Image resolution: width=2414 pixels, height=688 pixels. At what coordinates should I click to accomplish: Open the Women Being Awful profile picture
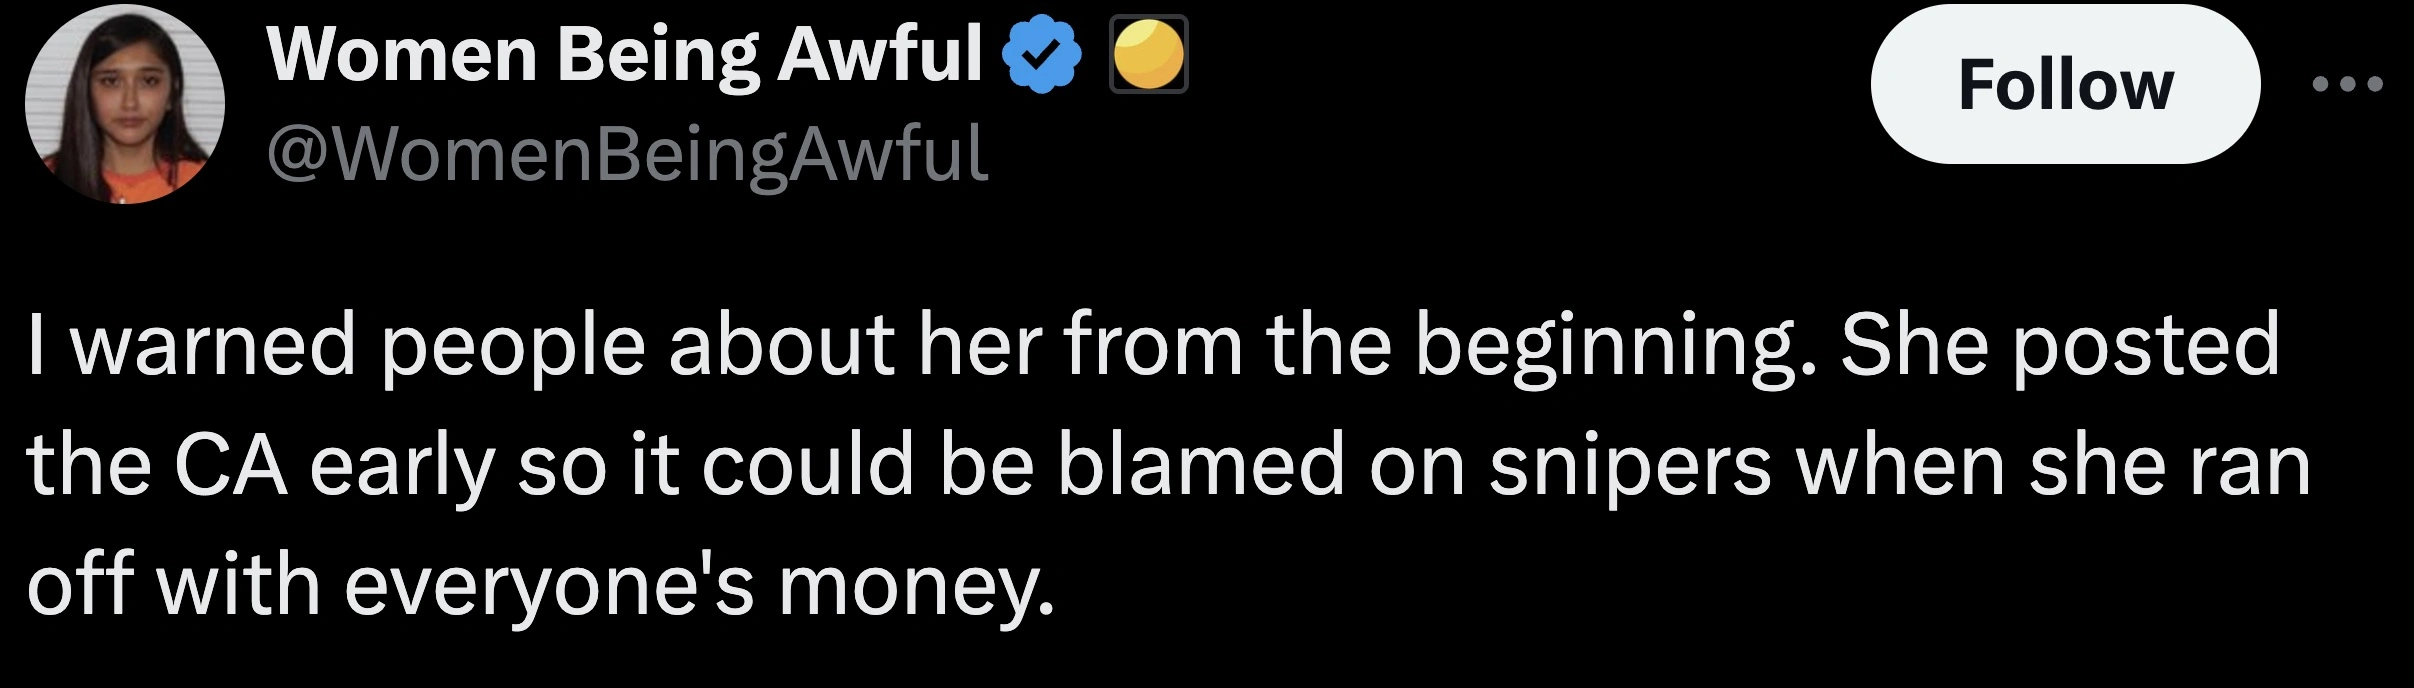coord(125,104)
